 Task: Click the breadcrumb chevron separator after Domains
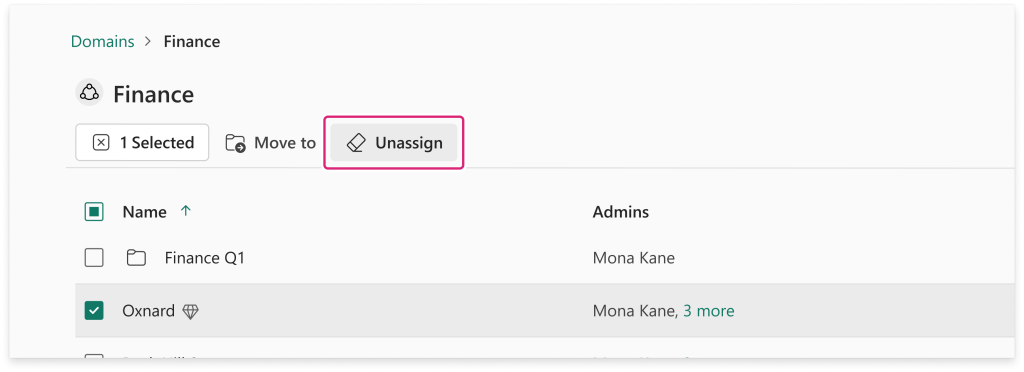click(149, 42)
